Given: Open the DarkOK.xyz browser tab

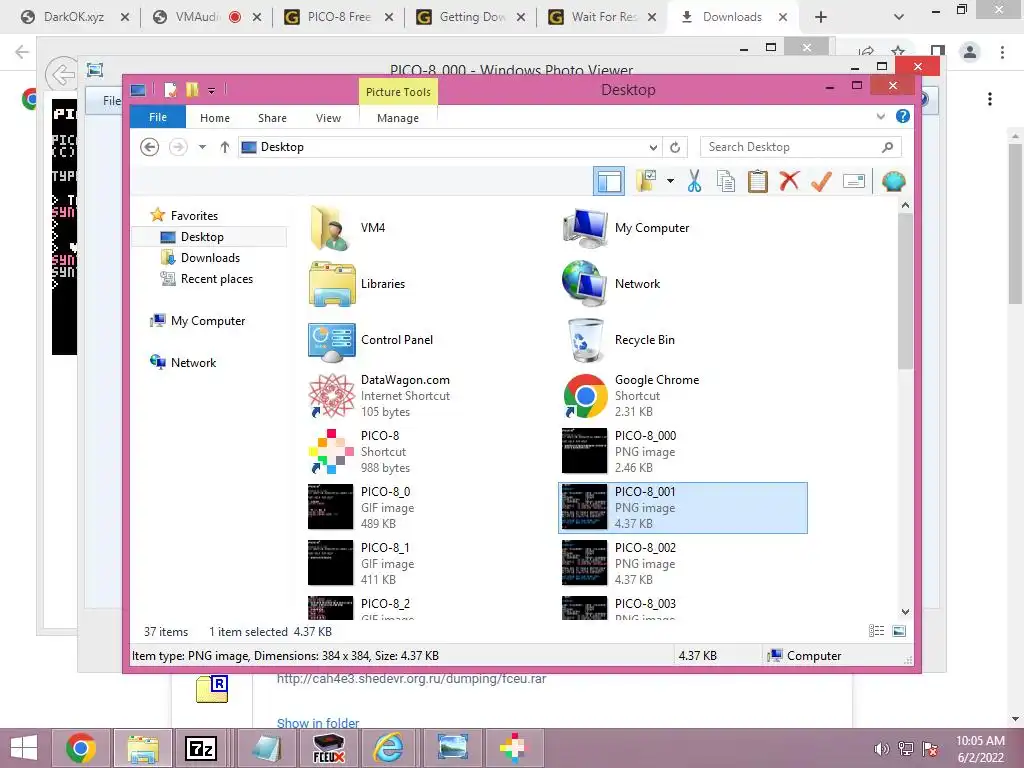Looking at the screenshot, I should [74, 17].
